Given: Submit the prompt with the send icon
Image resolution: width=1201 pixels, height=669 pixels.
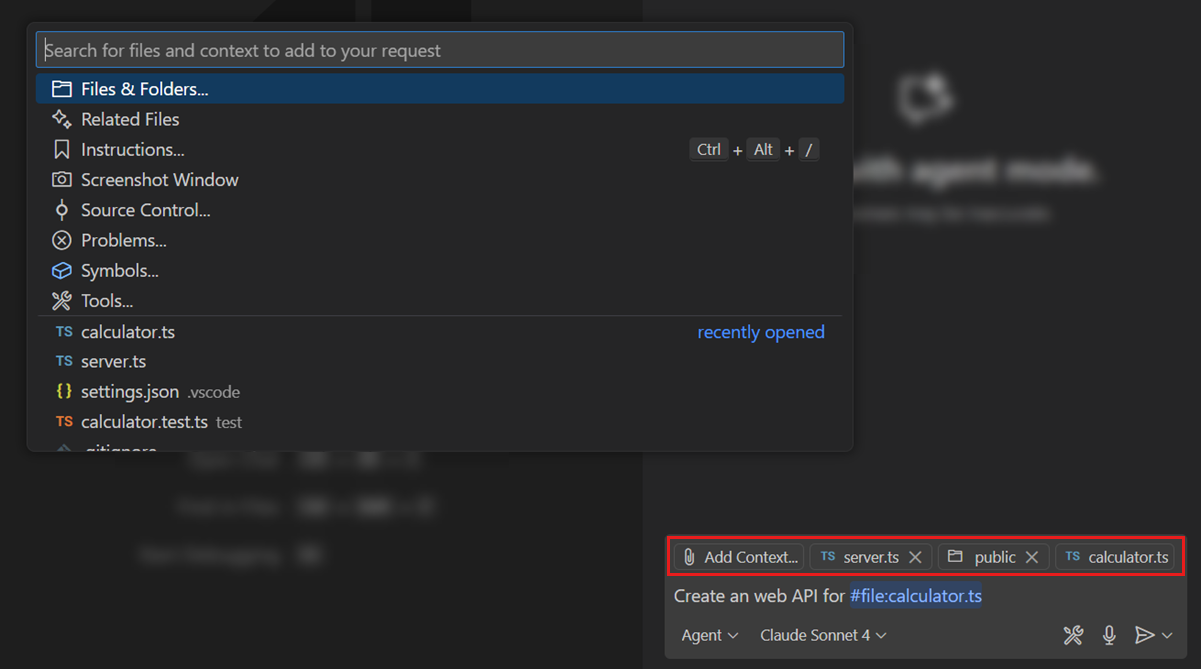Looking at the screenshot, I should pos(1144,635).
